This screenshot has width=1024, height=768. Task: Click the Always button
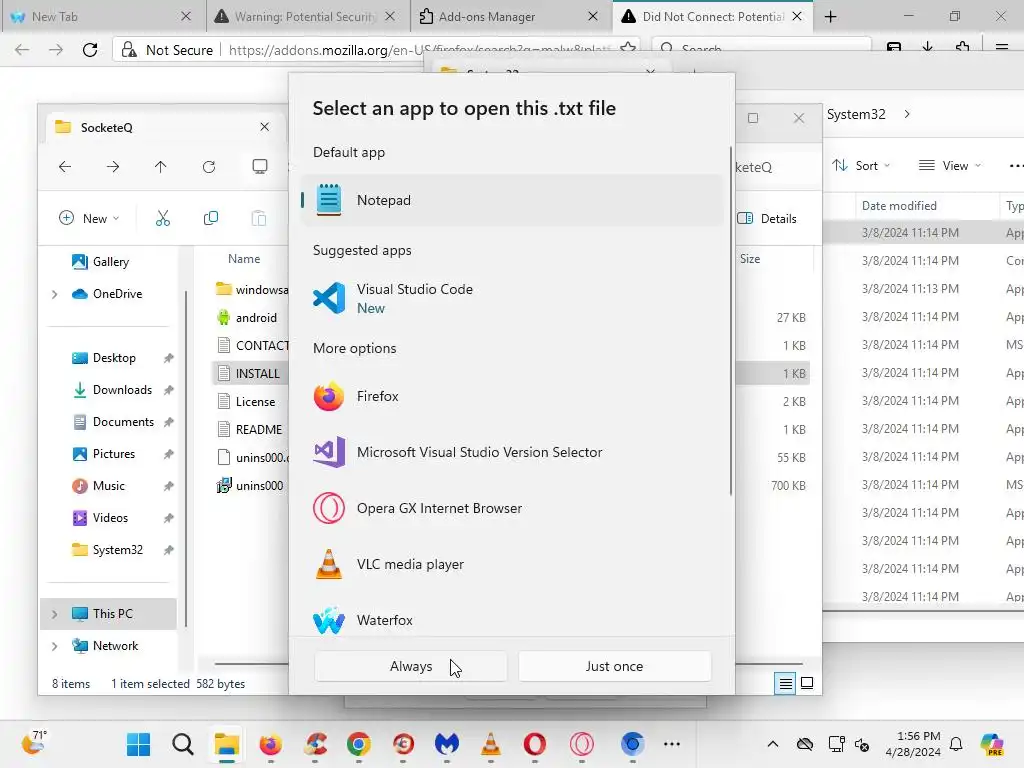click(x=411, y=666)
